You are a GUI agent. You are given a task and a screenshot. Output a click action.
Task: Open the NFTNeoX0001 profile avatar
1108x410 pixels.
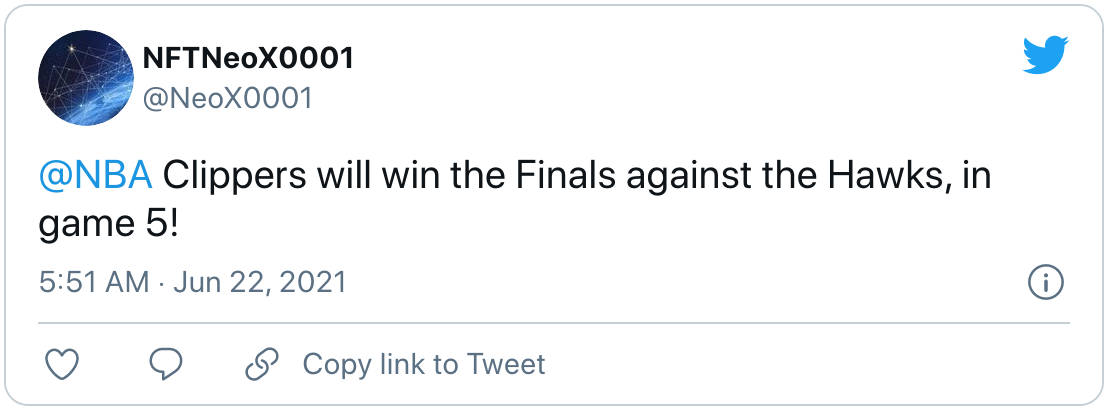[86, 78]
